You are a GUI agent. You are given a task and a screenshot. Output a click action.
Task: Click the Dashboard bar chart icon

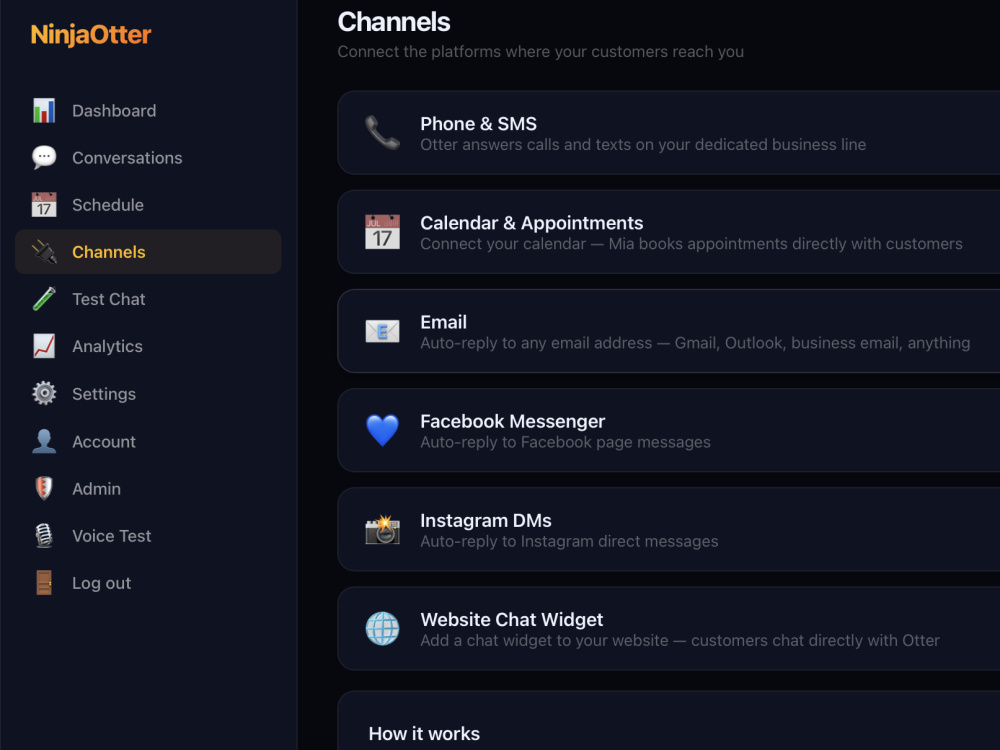(44, 111)
